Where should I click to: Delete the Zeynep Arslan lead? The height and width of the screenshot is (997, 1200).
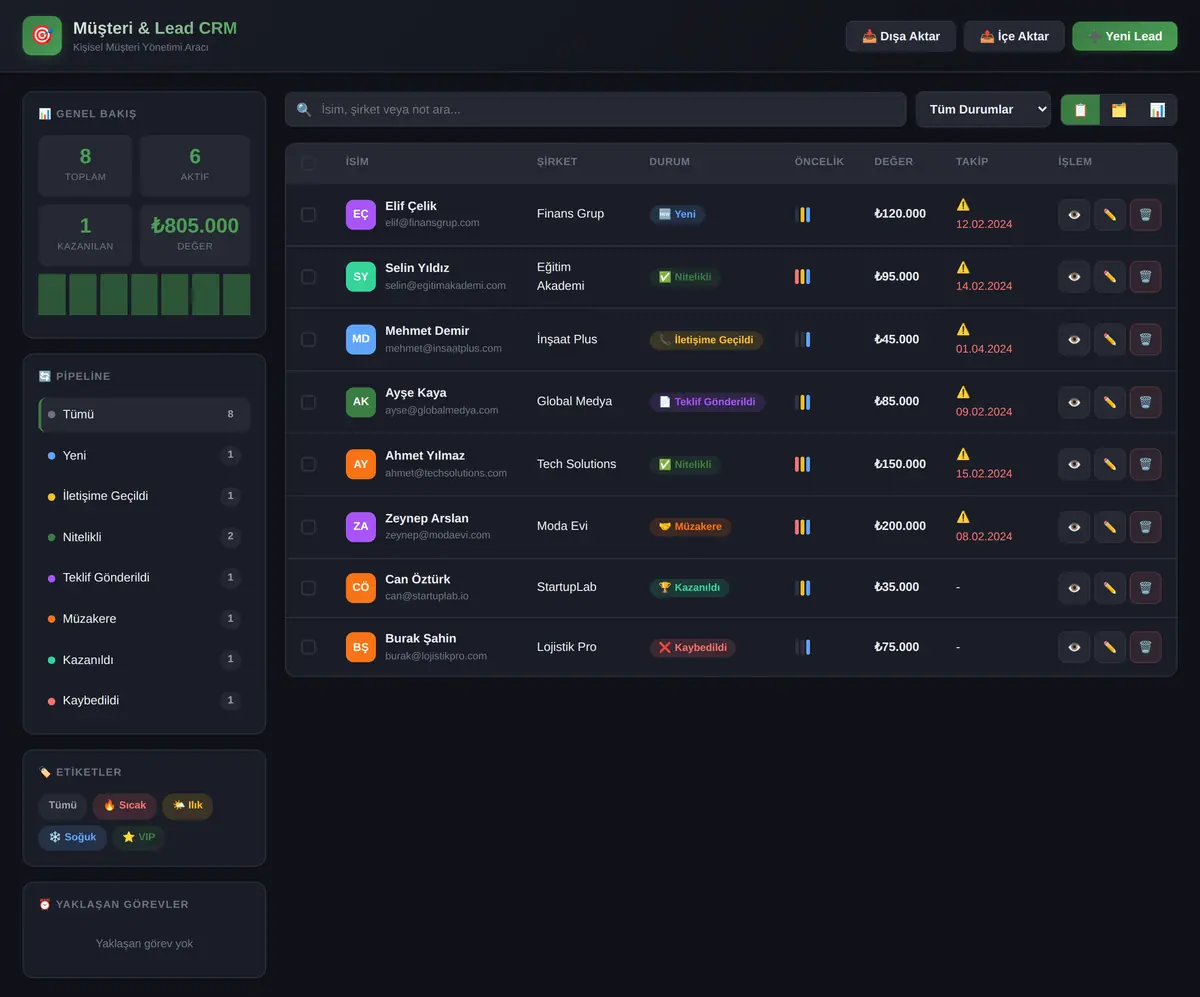pyautogui.click(x=1145, y=527)
